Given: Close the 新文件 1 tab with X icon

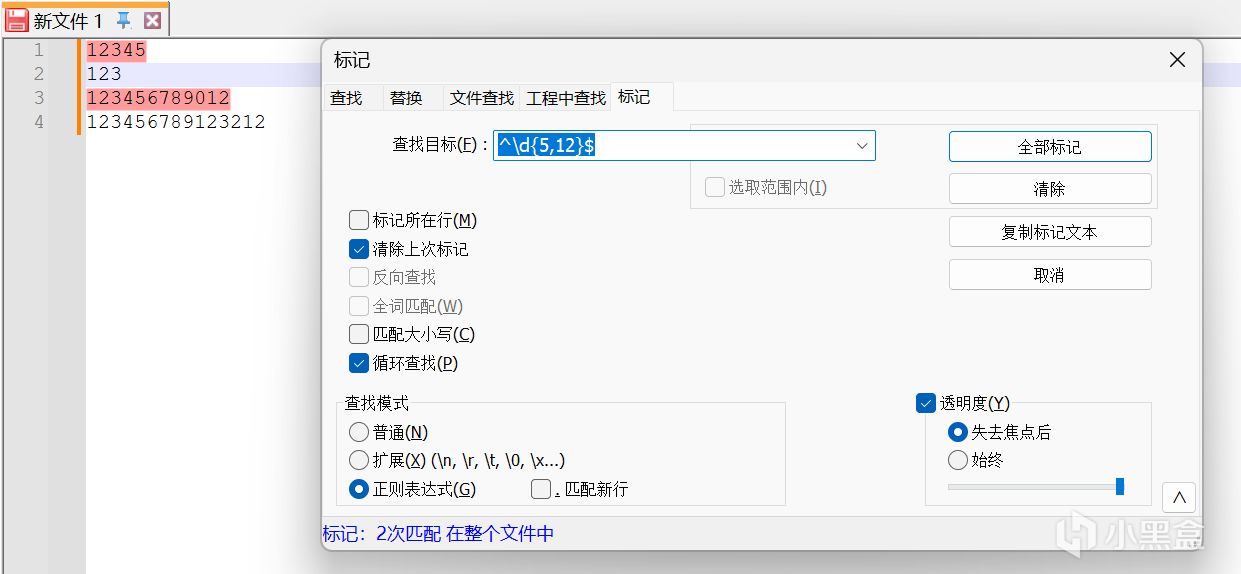Looking at the screenshot, I should tap(152, 20).
